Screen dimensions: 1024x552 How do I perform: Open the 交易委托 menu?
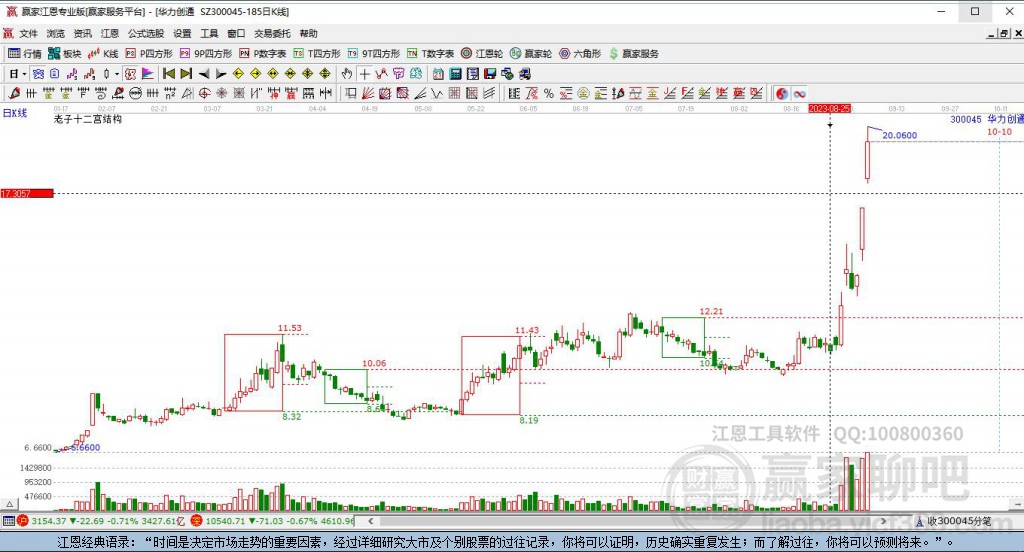272,33
